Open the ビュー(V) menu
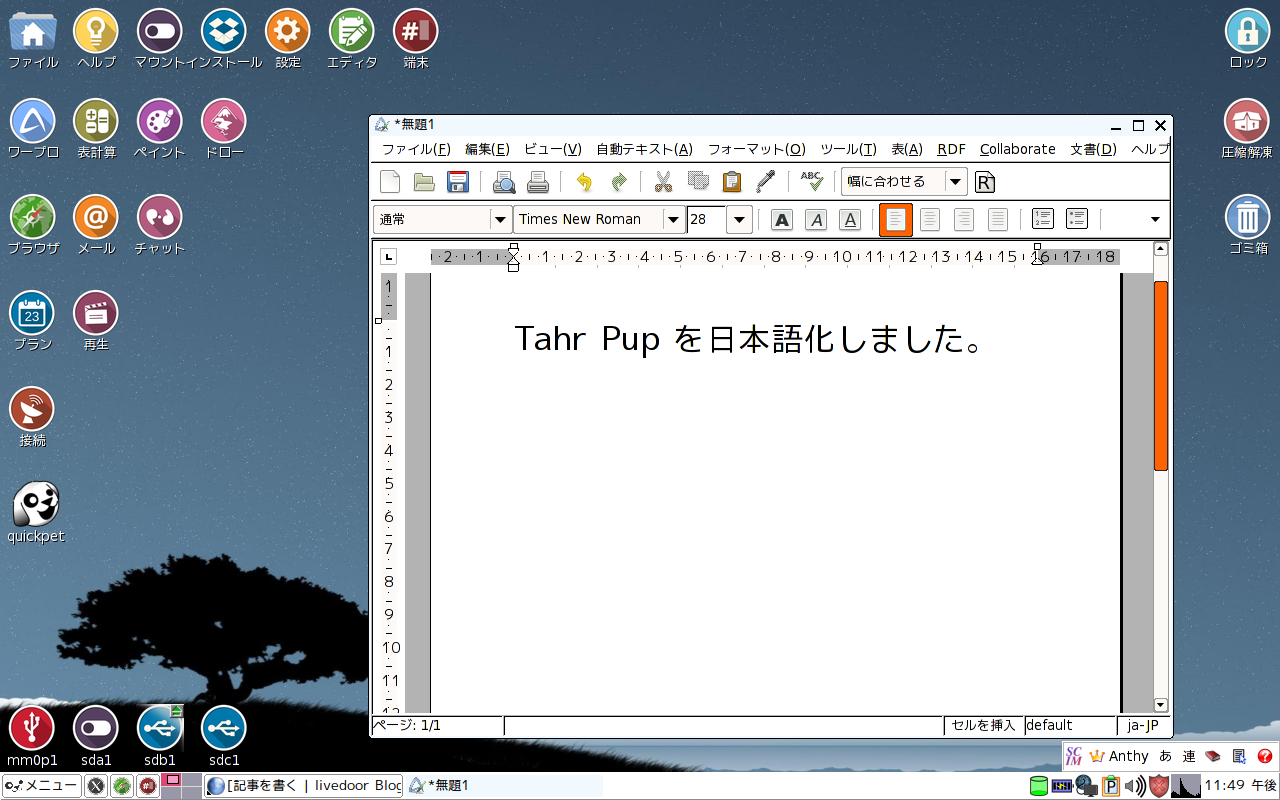 (x=553, y=149)
